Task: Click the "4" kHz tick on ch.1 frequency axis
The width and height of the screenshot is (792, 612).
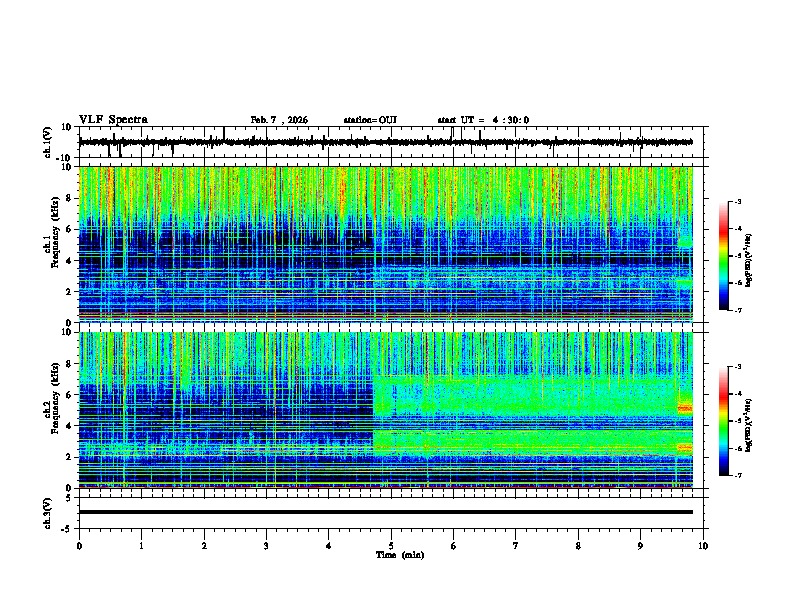Action: 69,261
